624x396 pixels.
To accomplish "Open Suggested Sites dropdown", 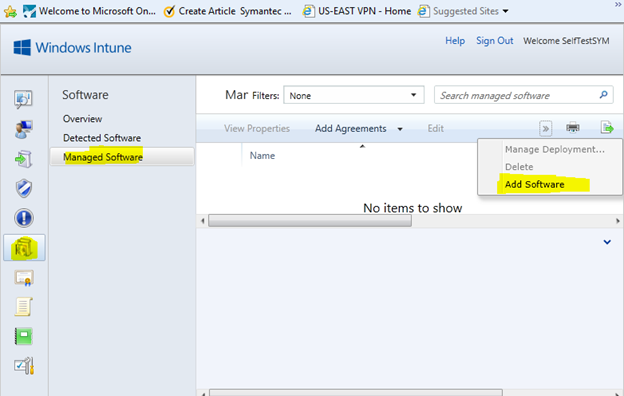I will [x=463, y=11].
